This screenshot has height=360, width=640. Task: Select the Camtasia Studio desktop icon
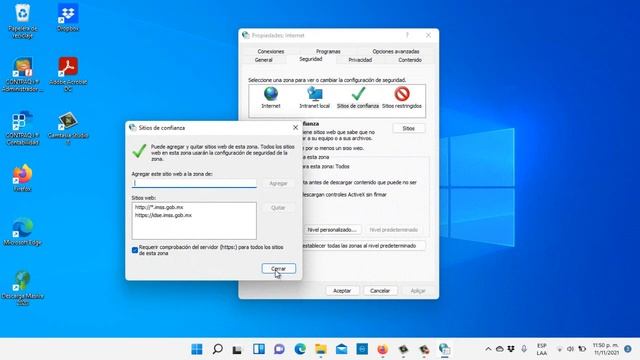(x=68, y=128)
